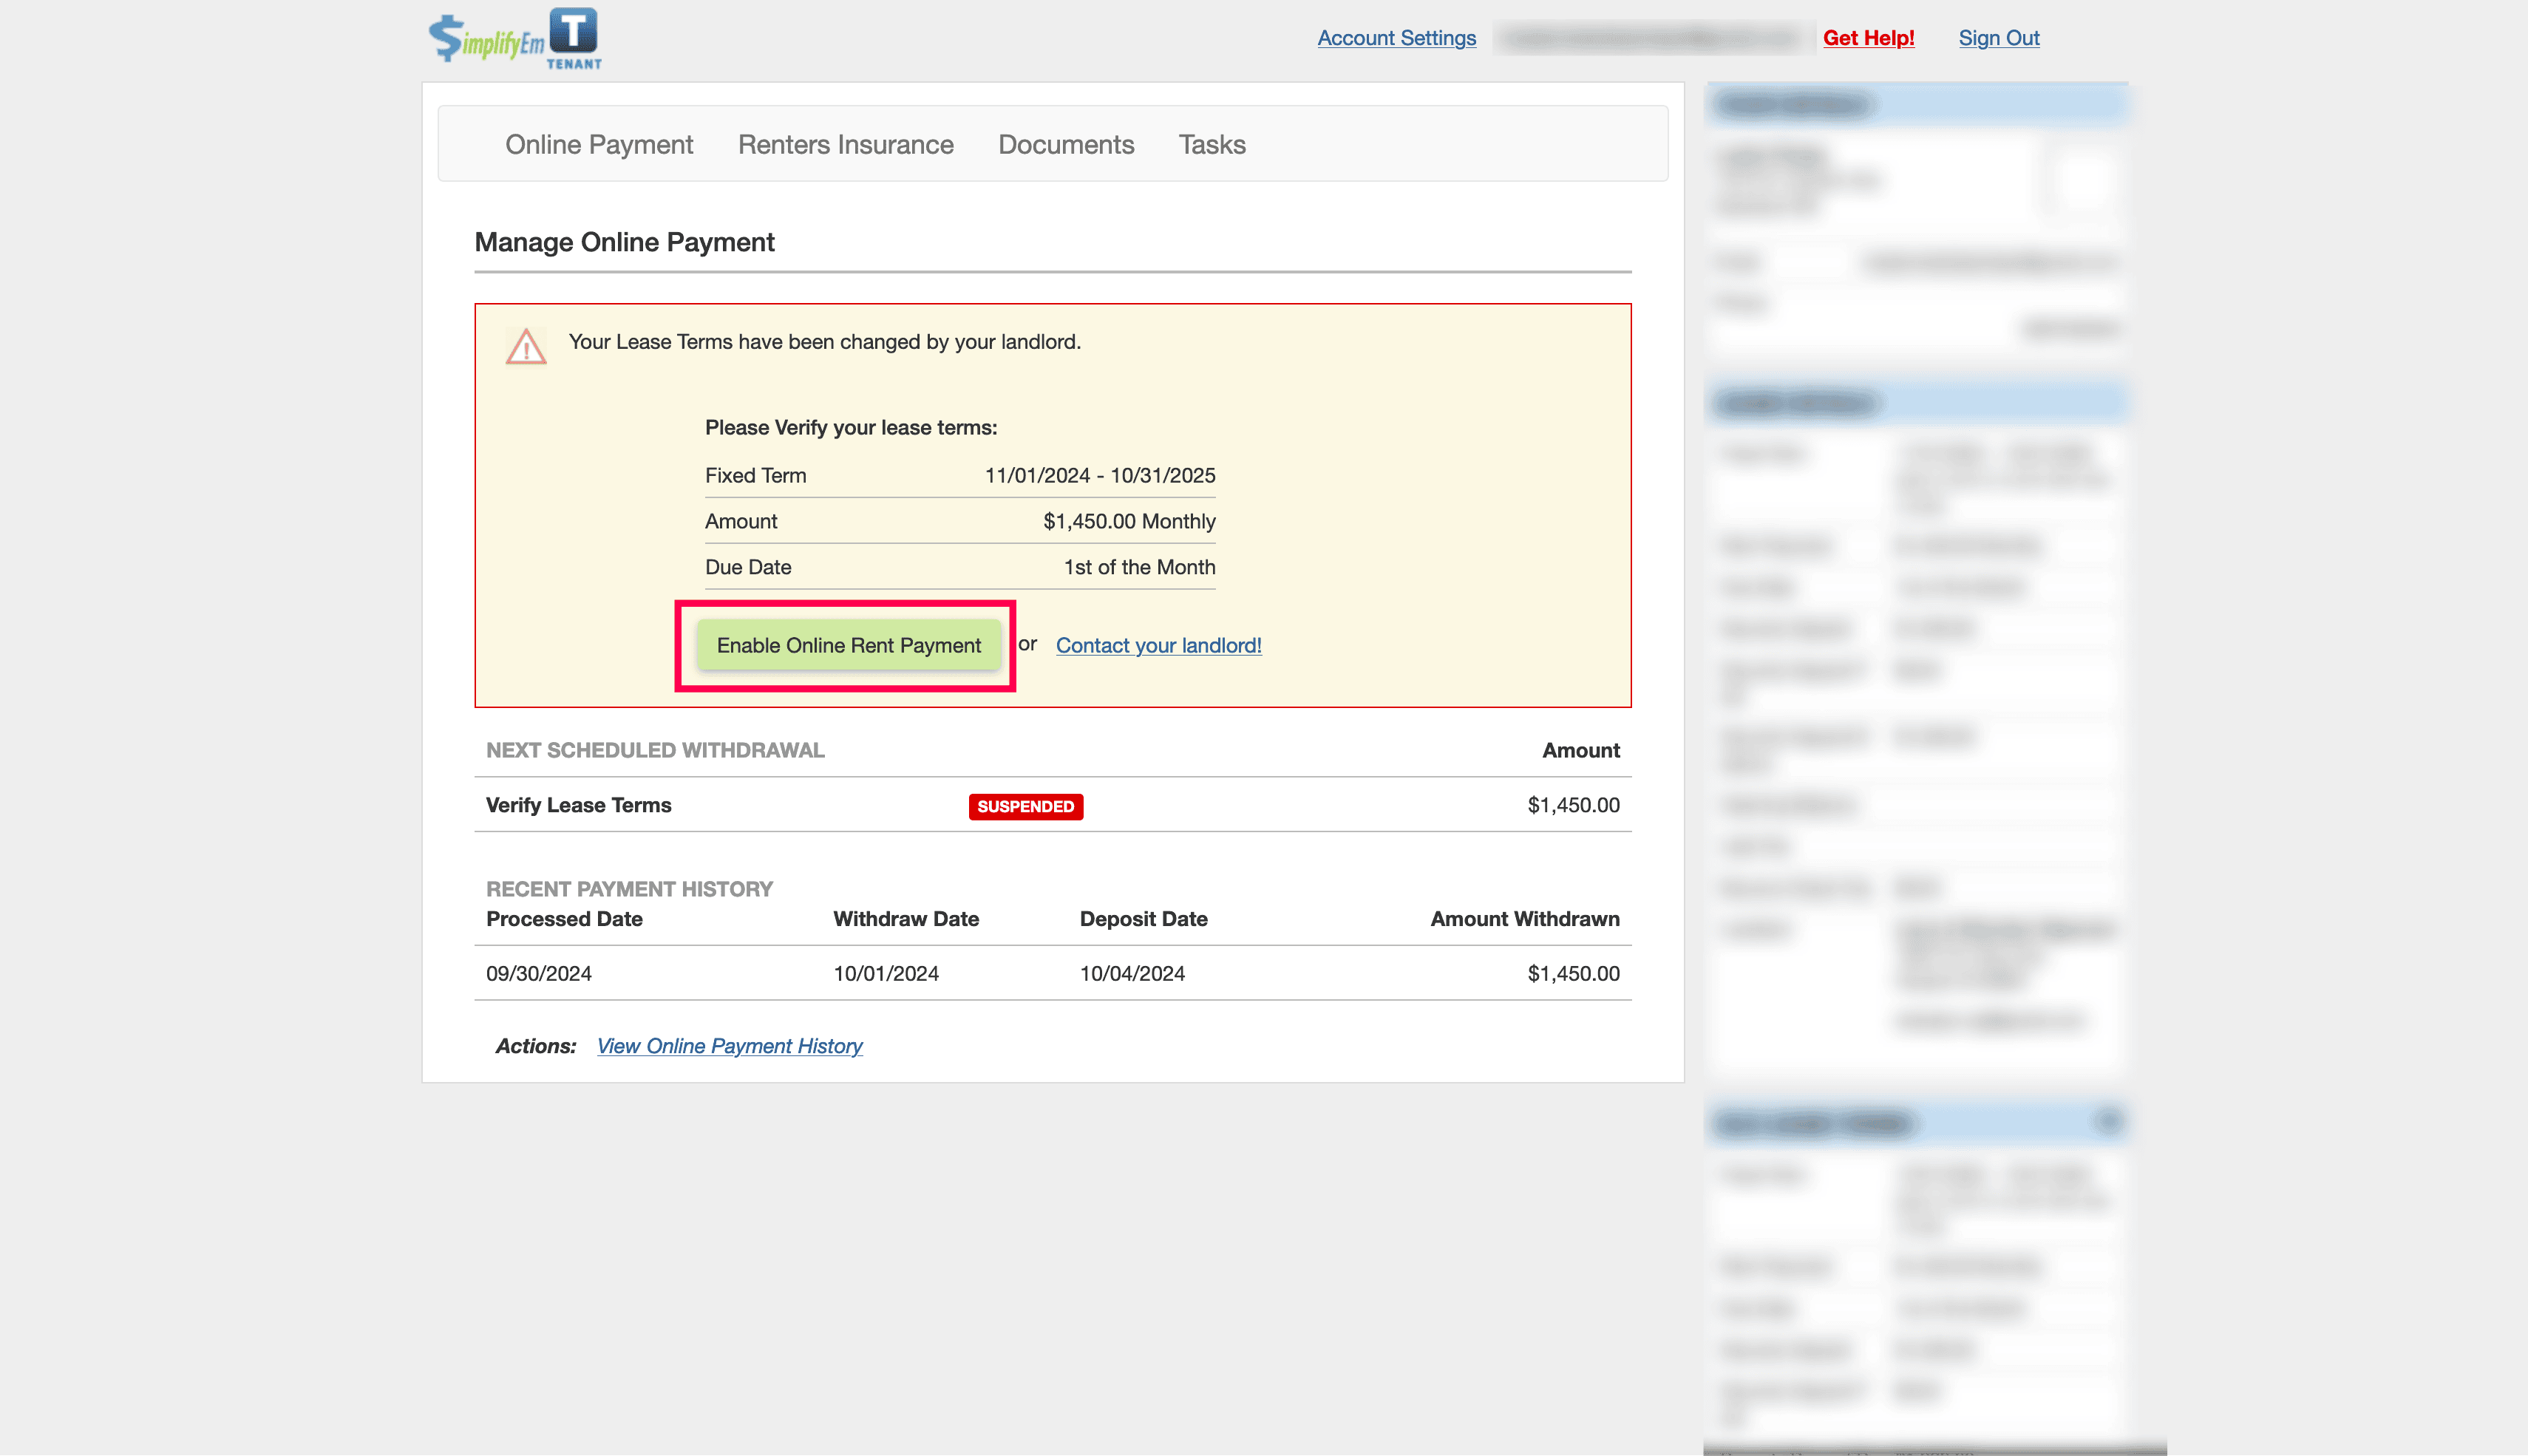This screenshot has height=1456, width=2528.
Task: Sign Out of the tenant portal
Action: (x=1998, y=38)
